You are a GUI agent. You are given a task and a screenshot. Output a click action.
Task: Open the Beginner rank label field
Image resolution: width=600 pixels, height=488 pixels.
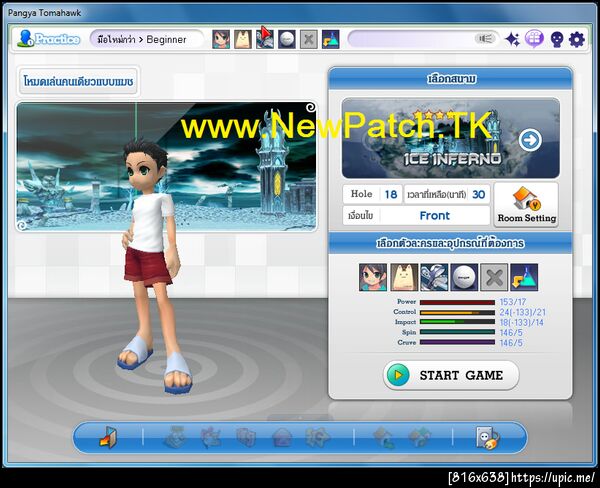tap(147, 39)
